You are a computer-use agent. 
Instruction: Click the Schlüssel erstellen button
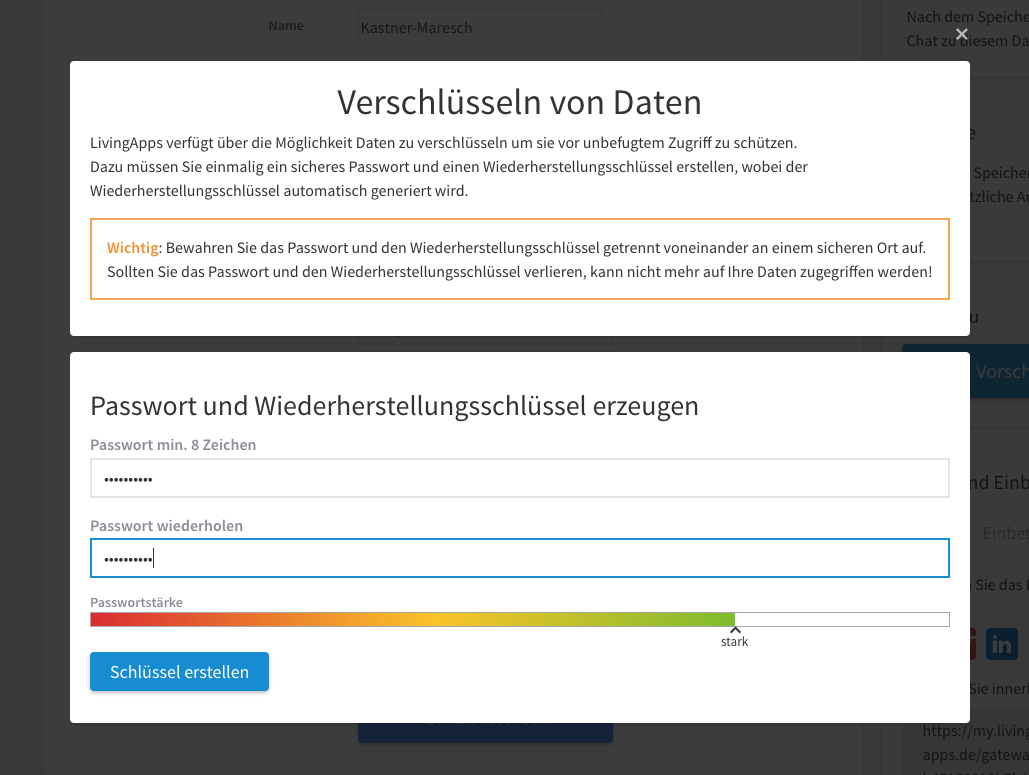(179, 671)
